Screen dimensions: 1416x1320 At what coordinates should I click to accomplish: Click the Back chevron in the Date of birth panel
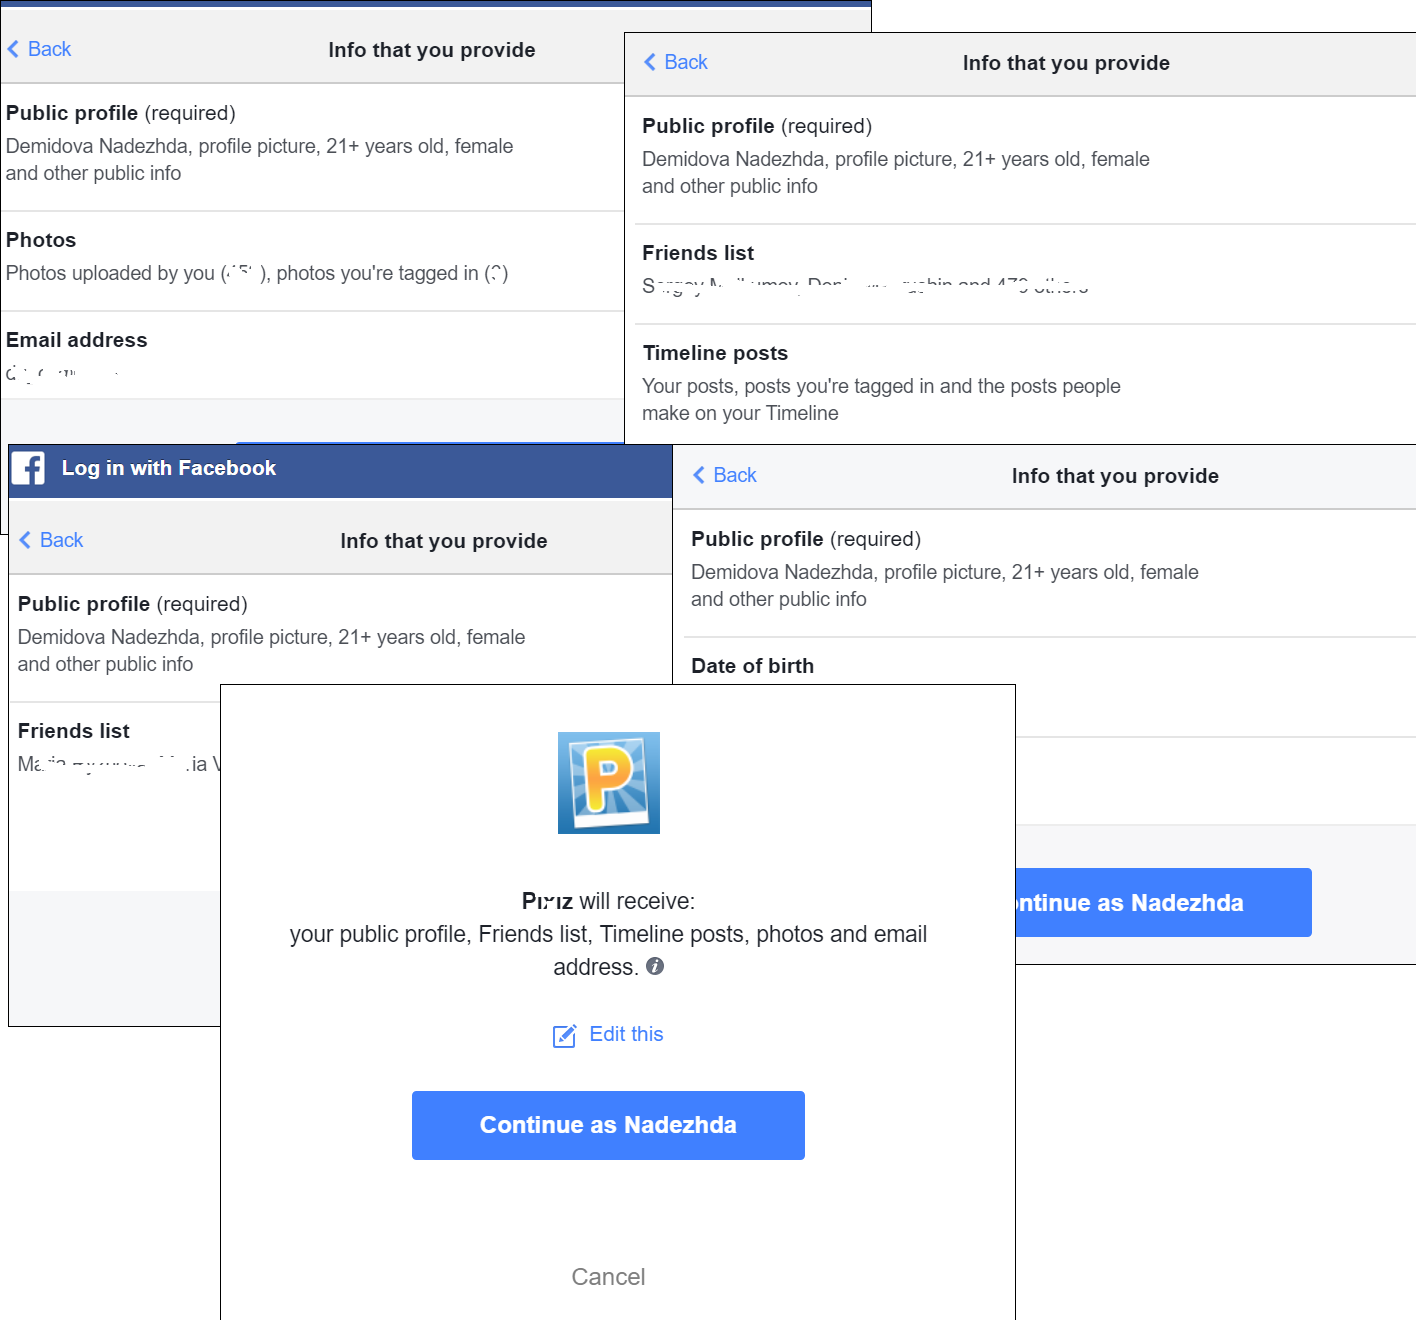[699, 475]
